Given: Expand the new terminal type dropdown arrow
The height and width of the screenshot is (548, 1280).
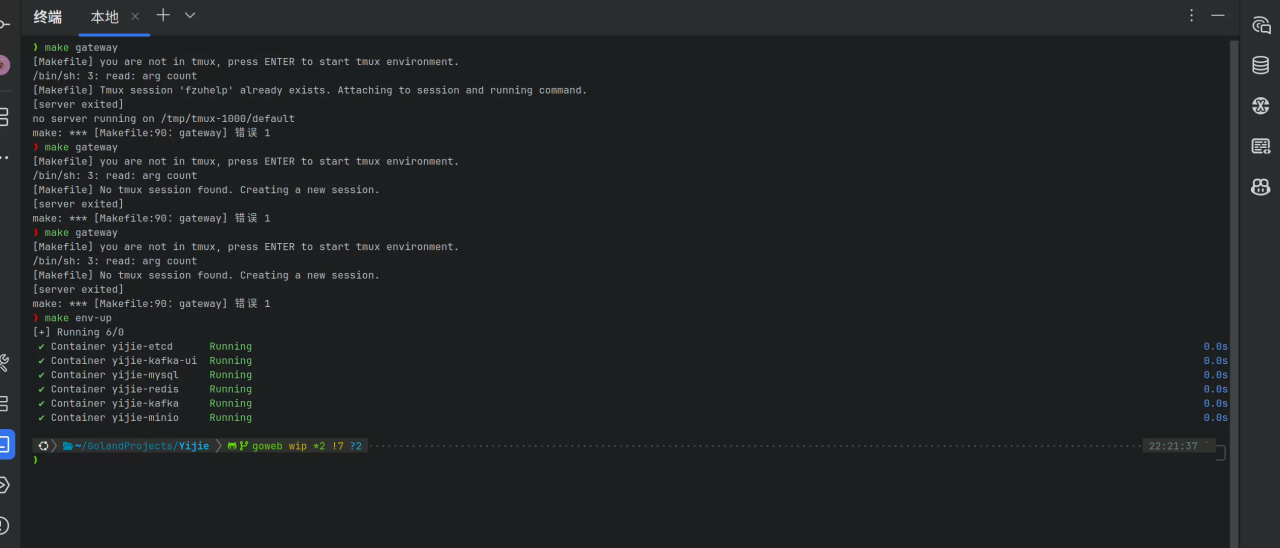Looking at the screenshot, I should [190, 15].
